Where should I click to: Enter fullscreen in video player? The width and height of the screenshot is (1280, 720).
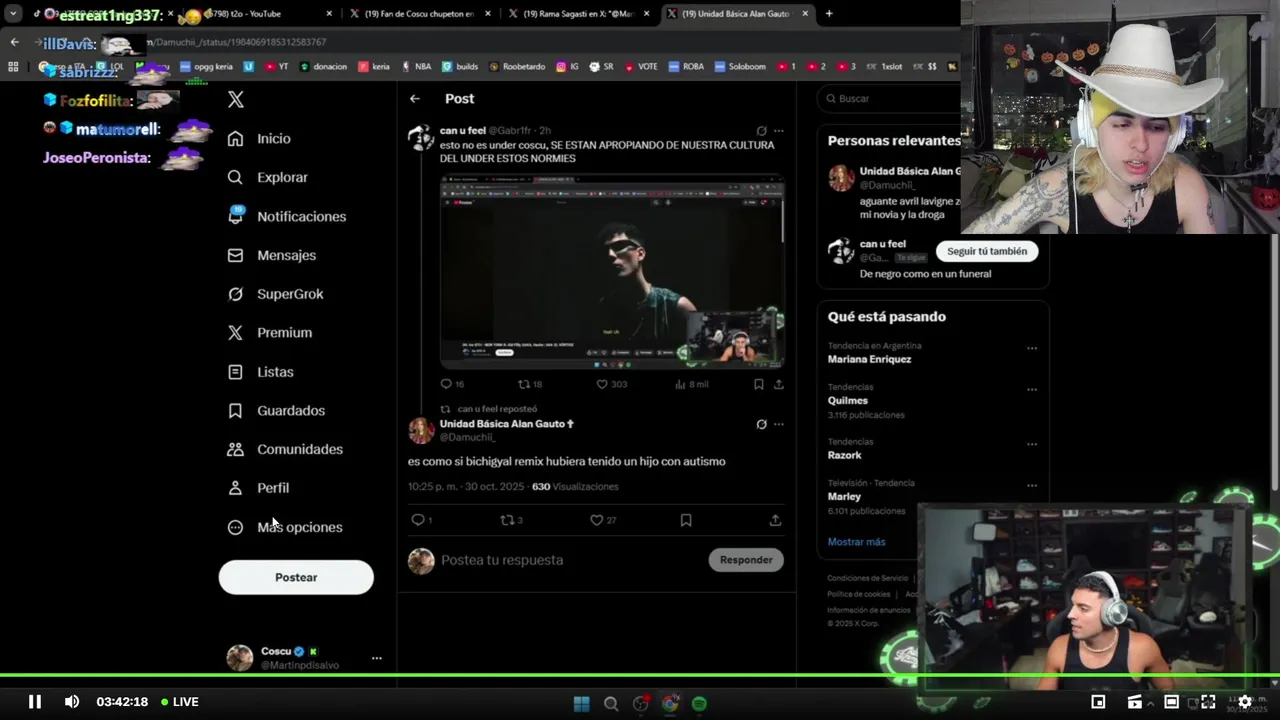(x=1208, y=702)
